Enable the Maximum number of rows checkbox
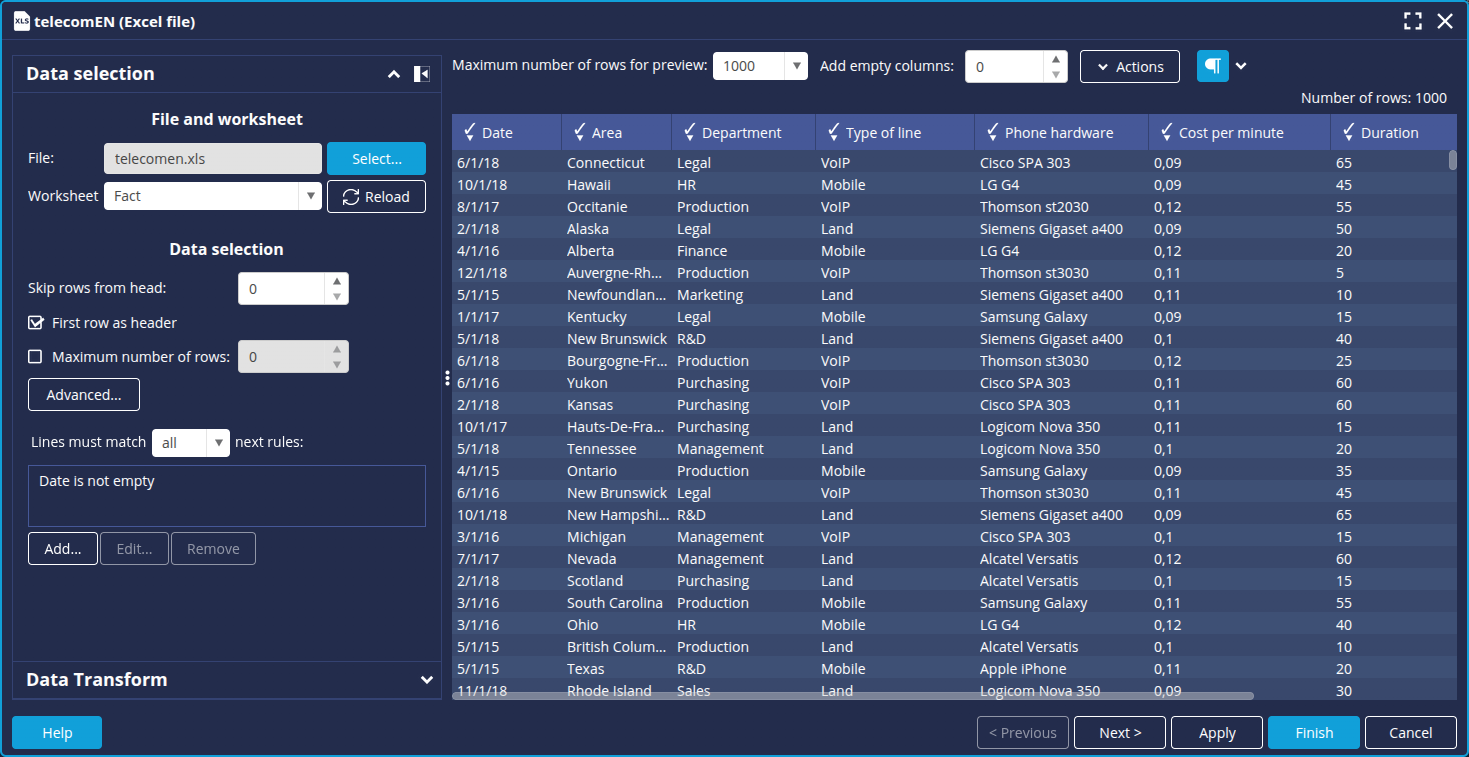This screenshot has width=1469, height=757. (x=36, y=357)
